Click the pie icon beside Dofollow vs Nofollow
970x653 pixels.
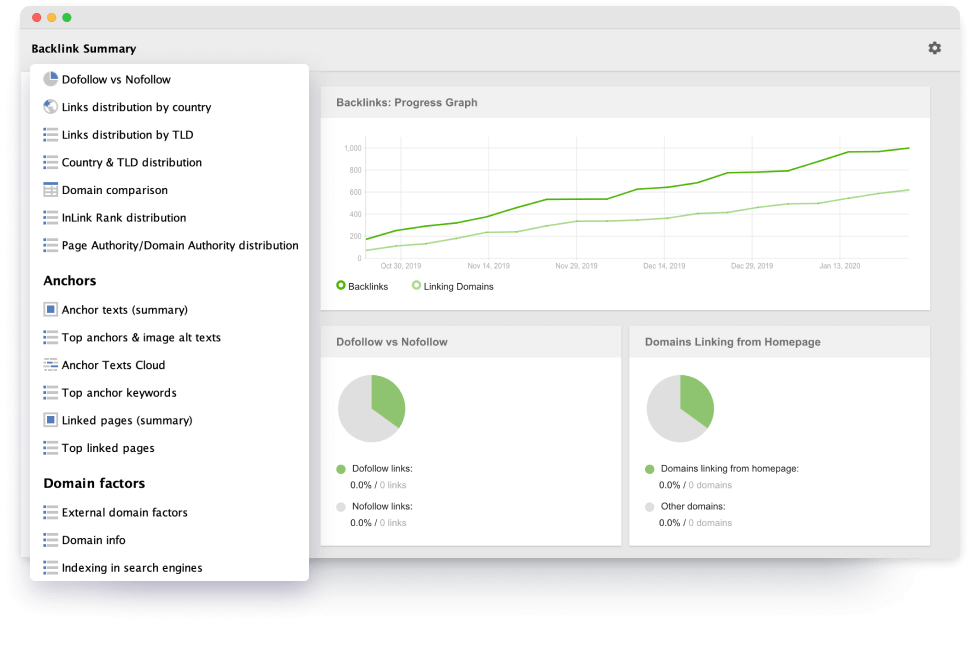pos(51,79)
